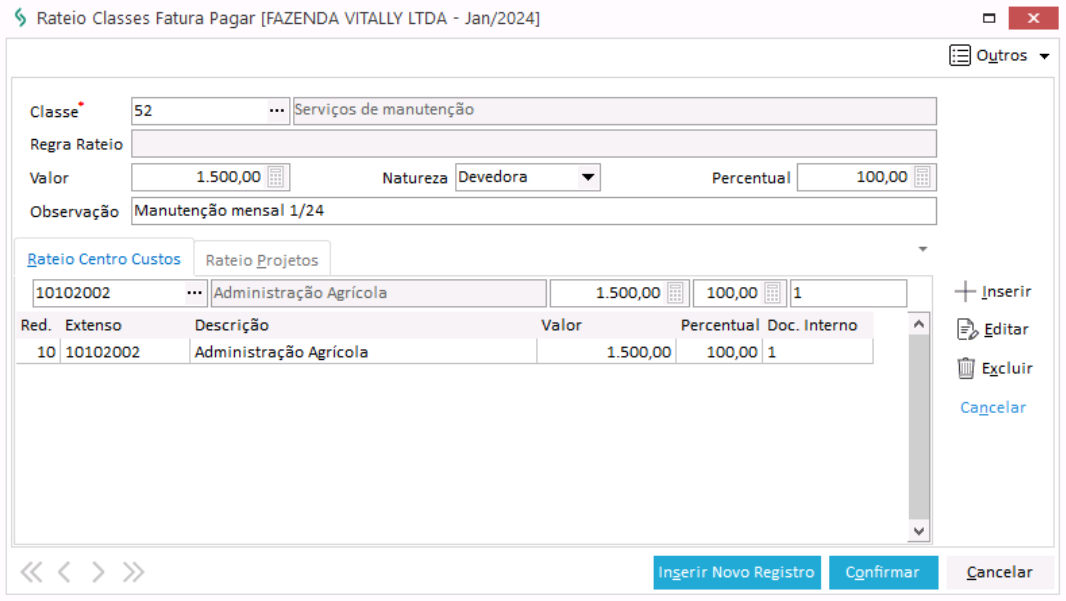Click the scrollbar down arrow in grid

coord(918,531)
